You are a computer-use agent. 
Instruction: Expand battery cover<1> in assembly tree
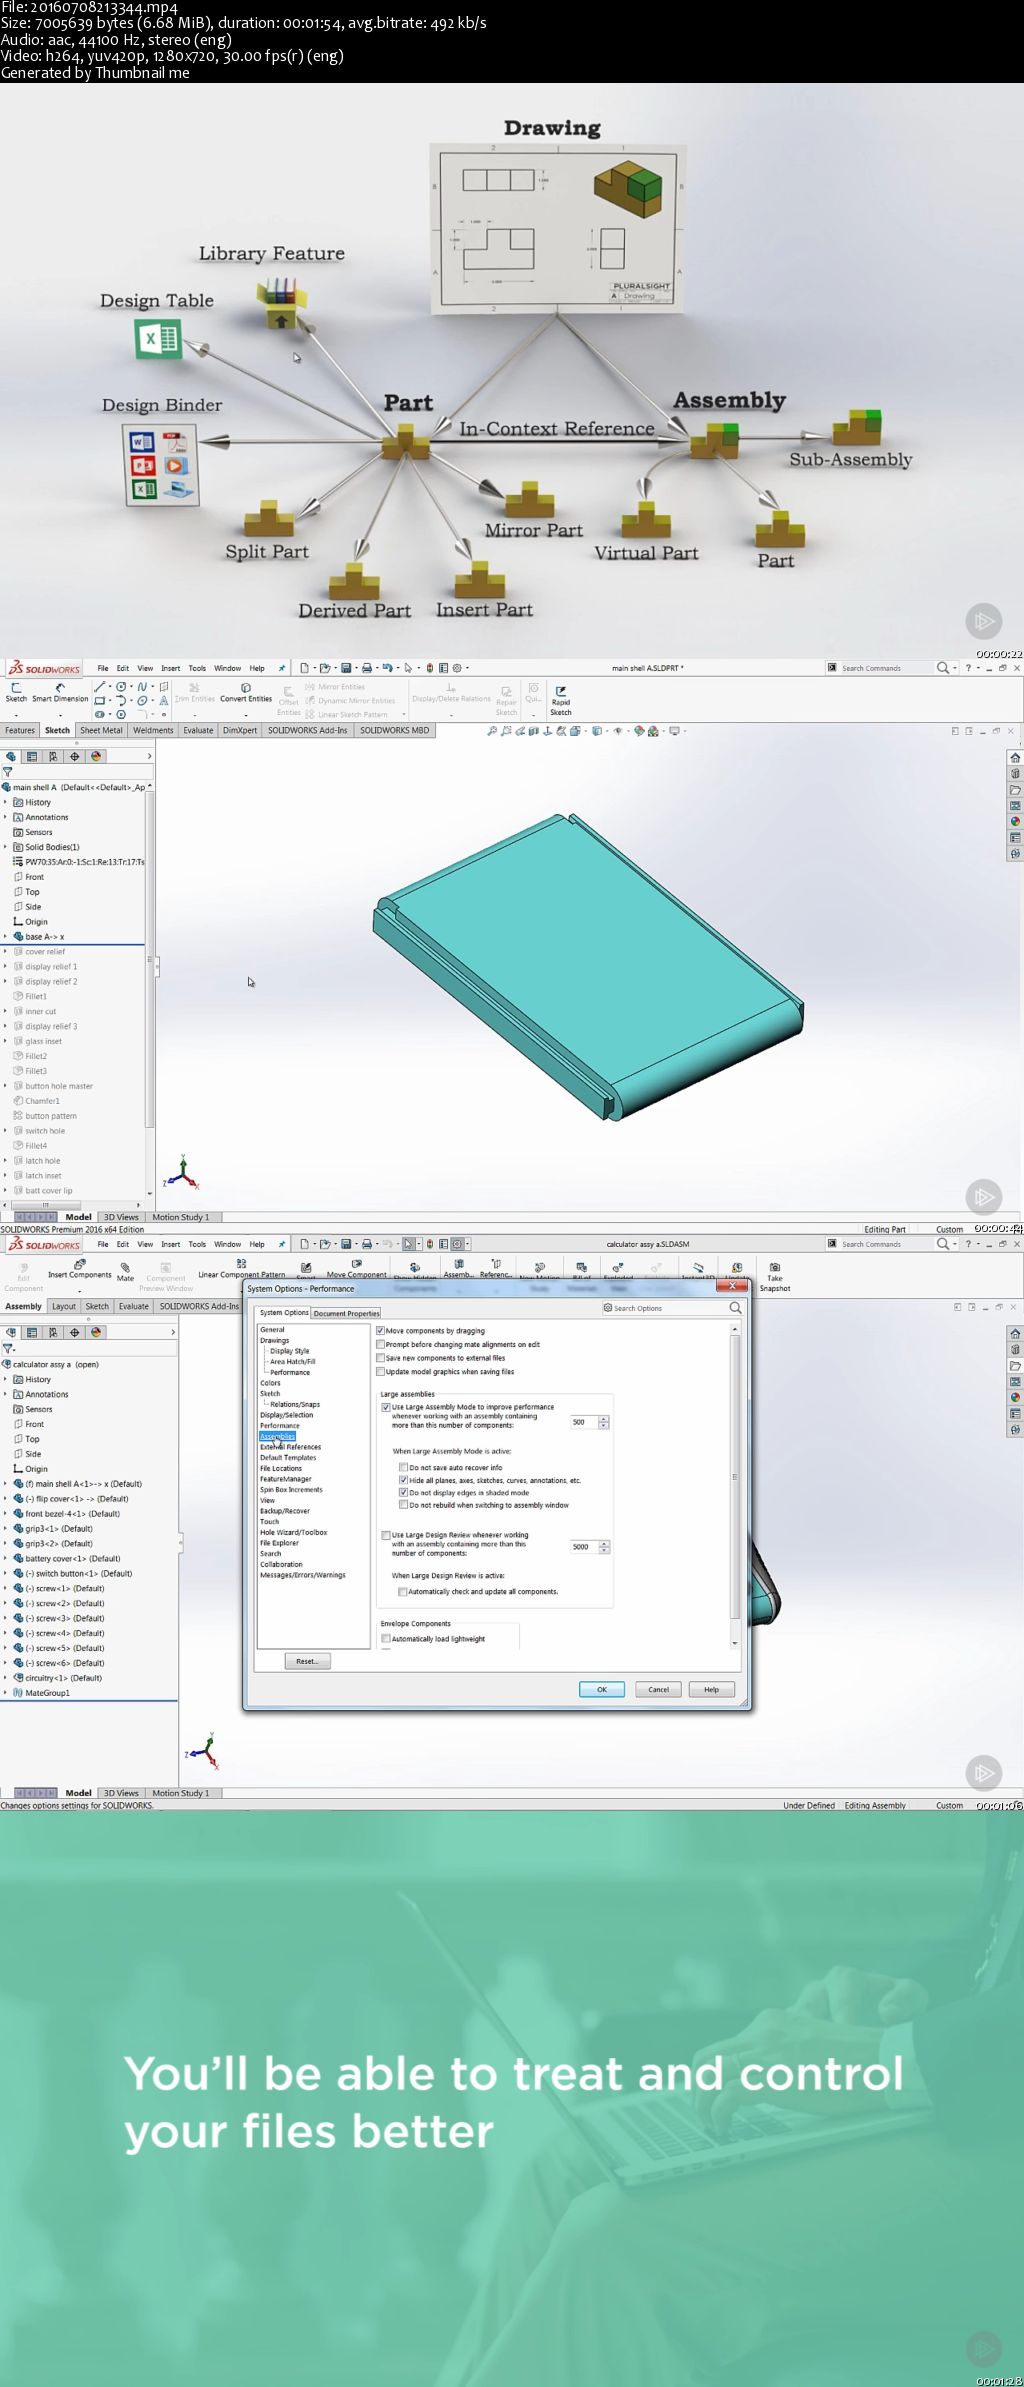coord(5,1558)
